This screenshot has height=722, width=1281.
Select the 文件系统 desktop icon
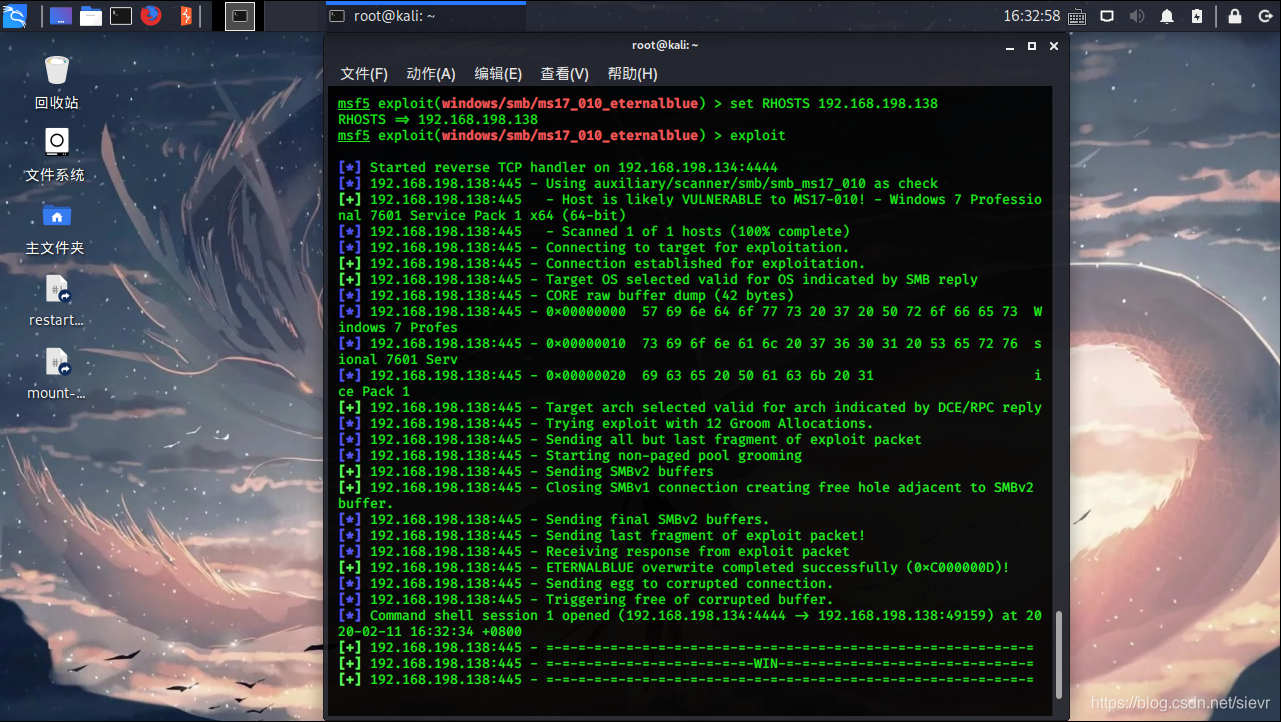(56, 155)
